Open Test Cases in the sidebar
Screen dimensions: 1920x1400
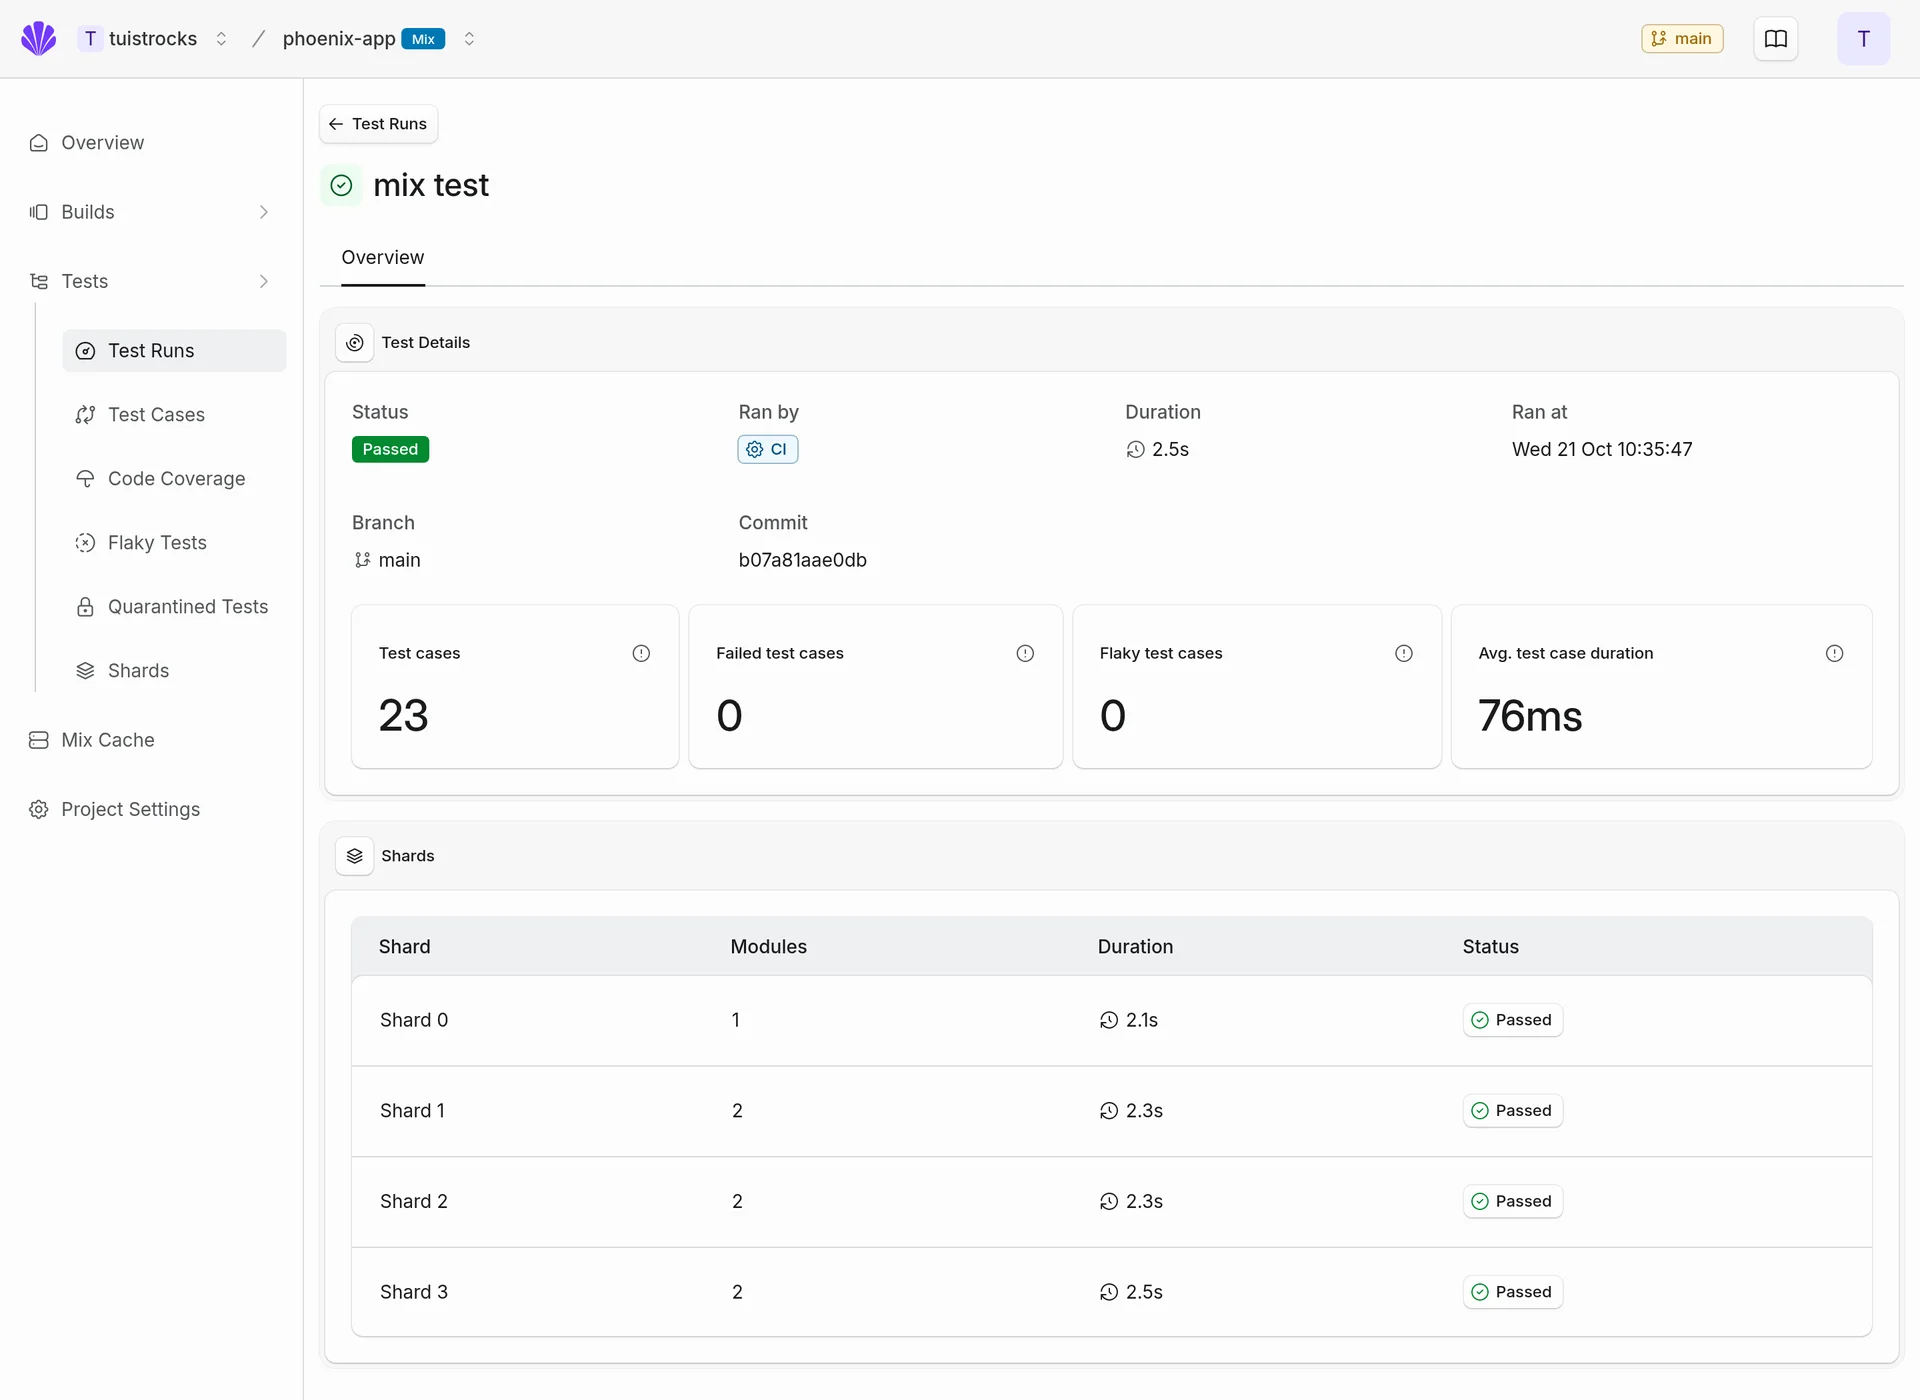(x=174, y=415)
